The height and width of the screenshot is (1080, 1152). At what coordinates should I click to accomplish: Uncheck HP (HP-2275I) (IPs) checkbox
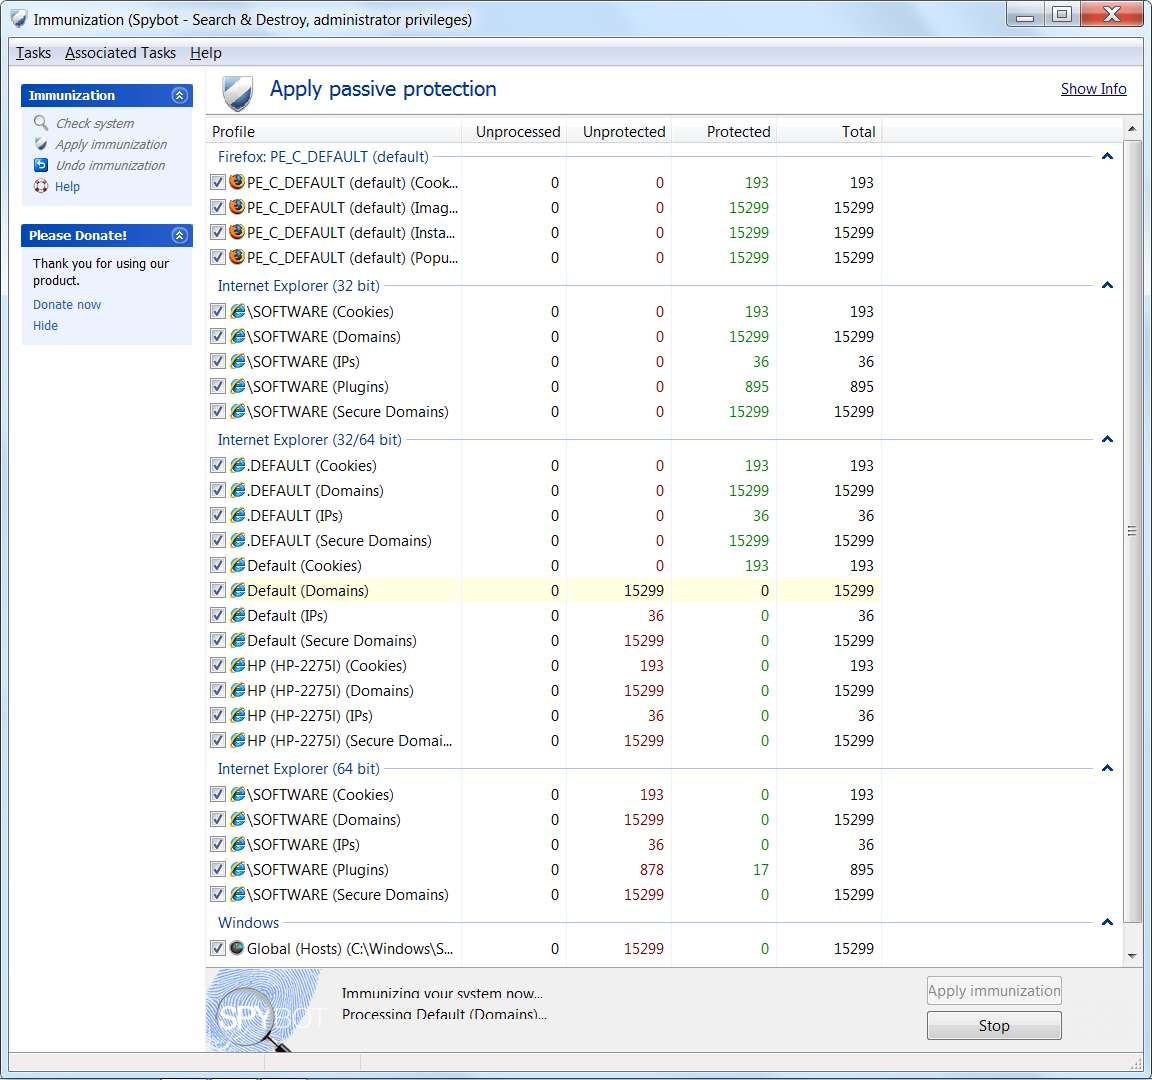217,715
